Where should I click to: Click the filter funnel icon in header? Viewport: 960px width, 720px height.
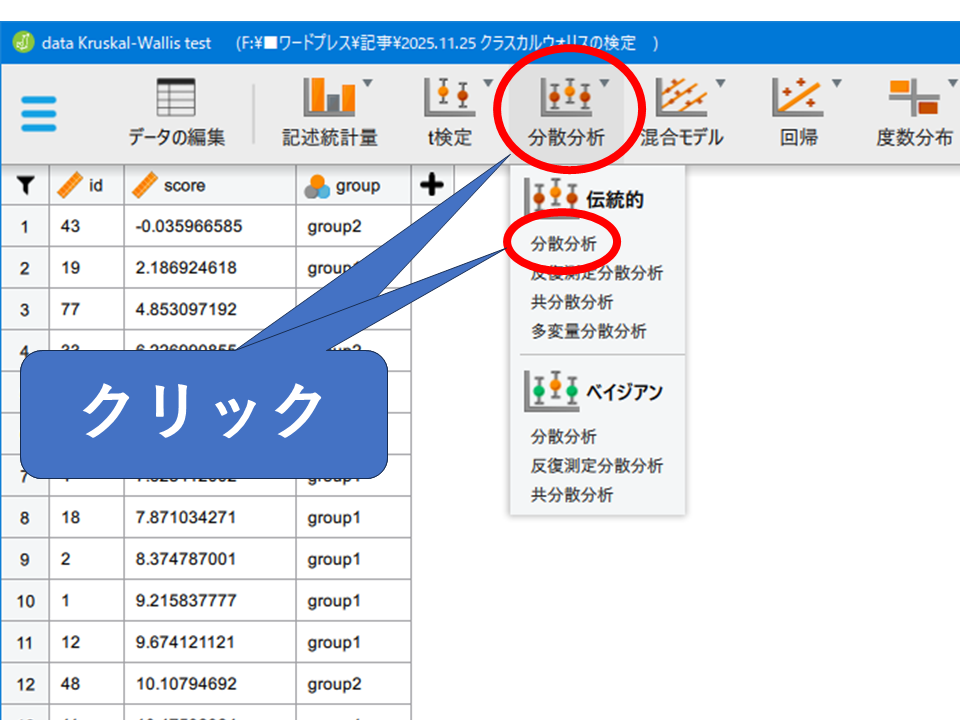26,185
